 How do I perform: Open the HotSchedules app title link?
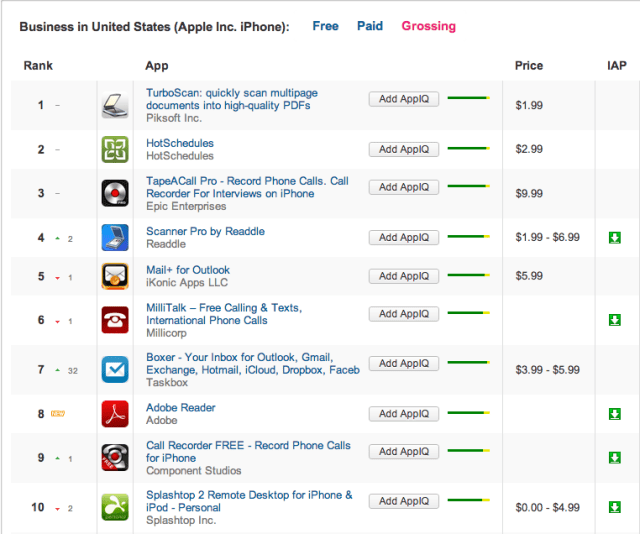[180, 143]
